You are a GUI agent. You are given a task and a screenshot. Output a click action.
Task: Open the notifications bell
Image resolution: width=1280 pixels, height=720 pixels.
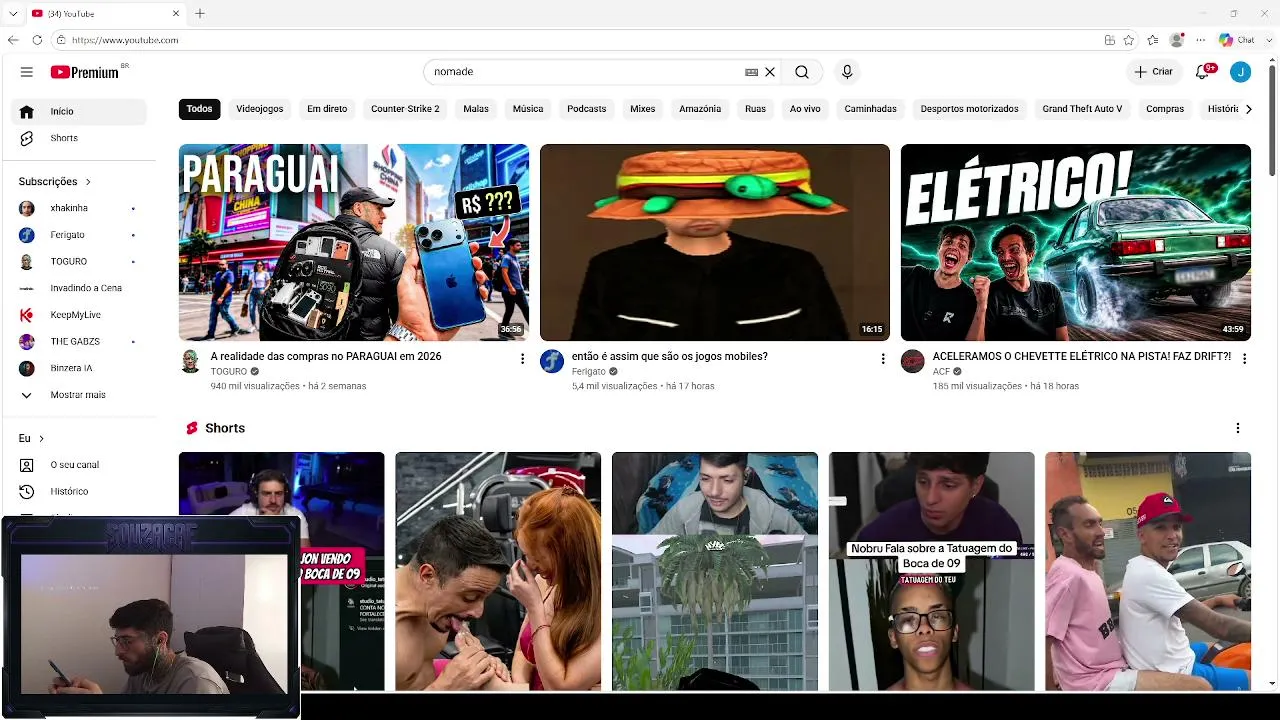click(x=1203, y=72)
